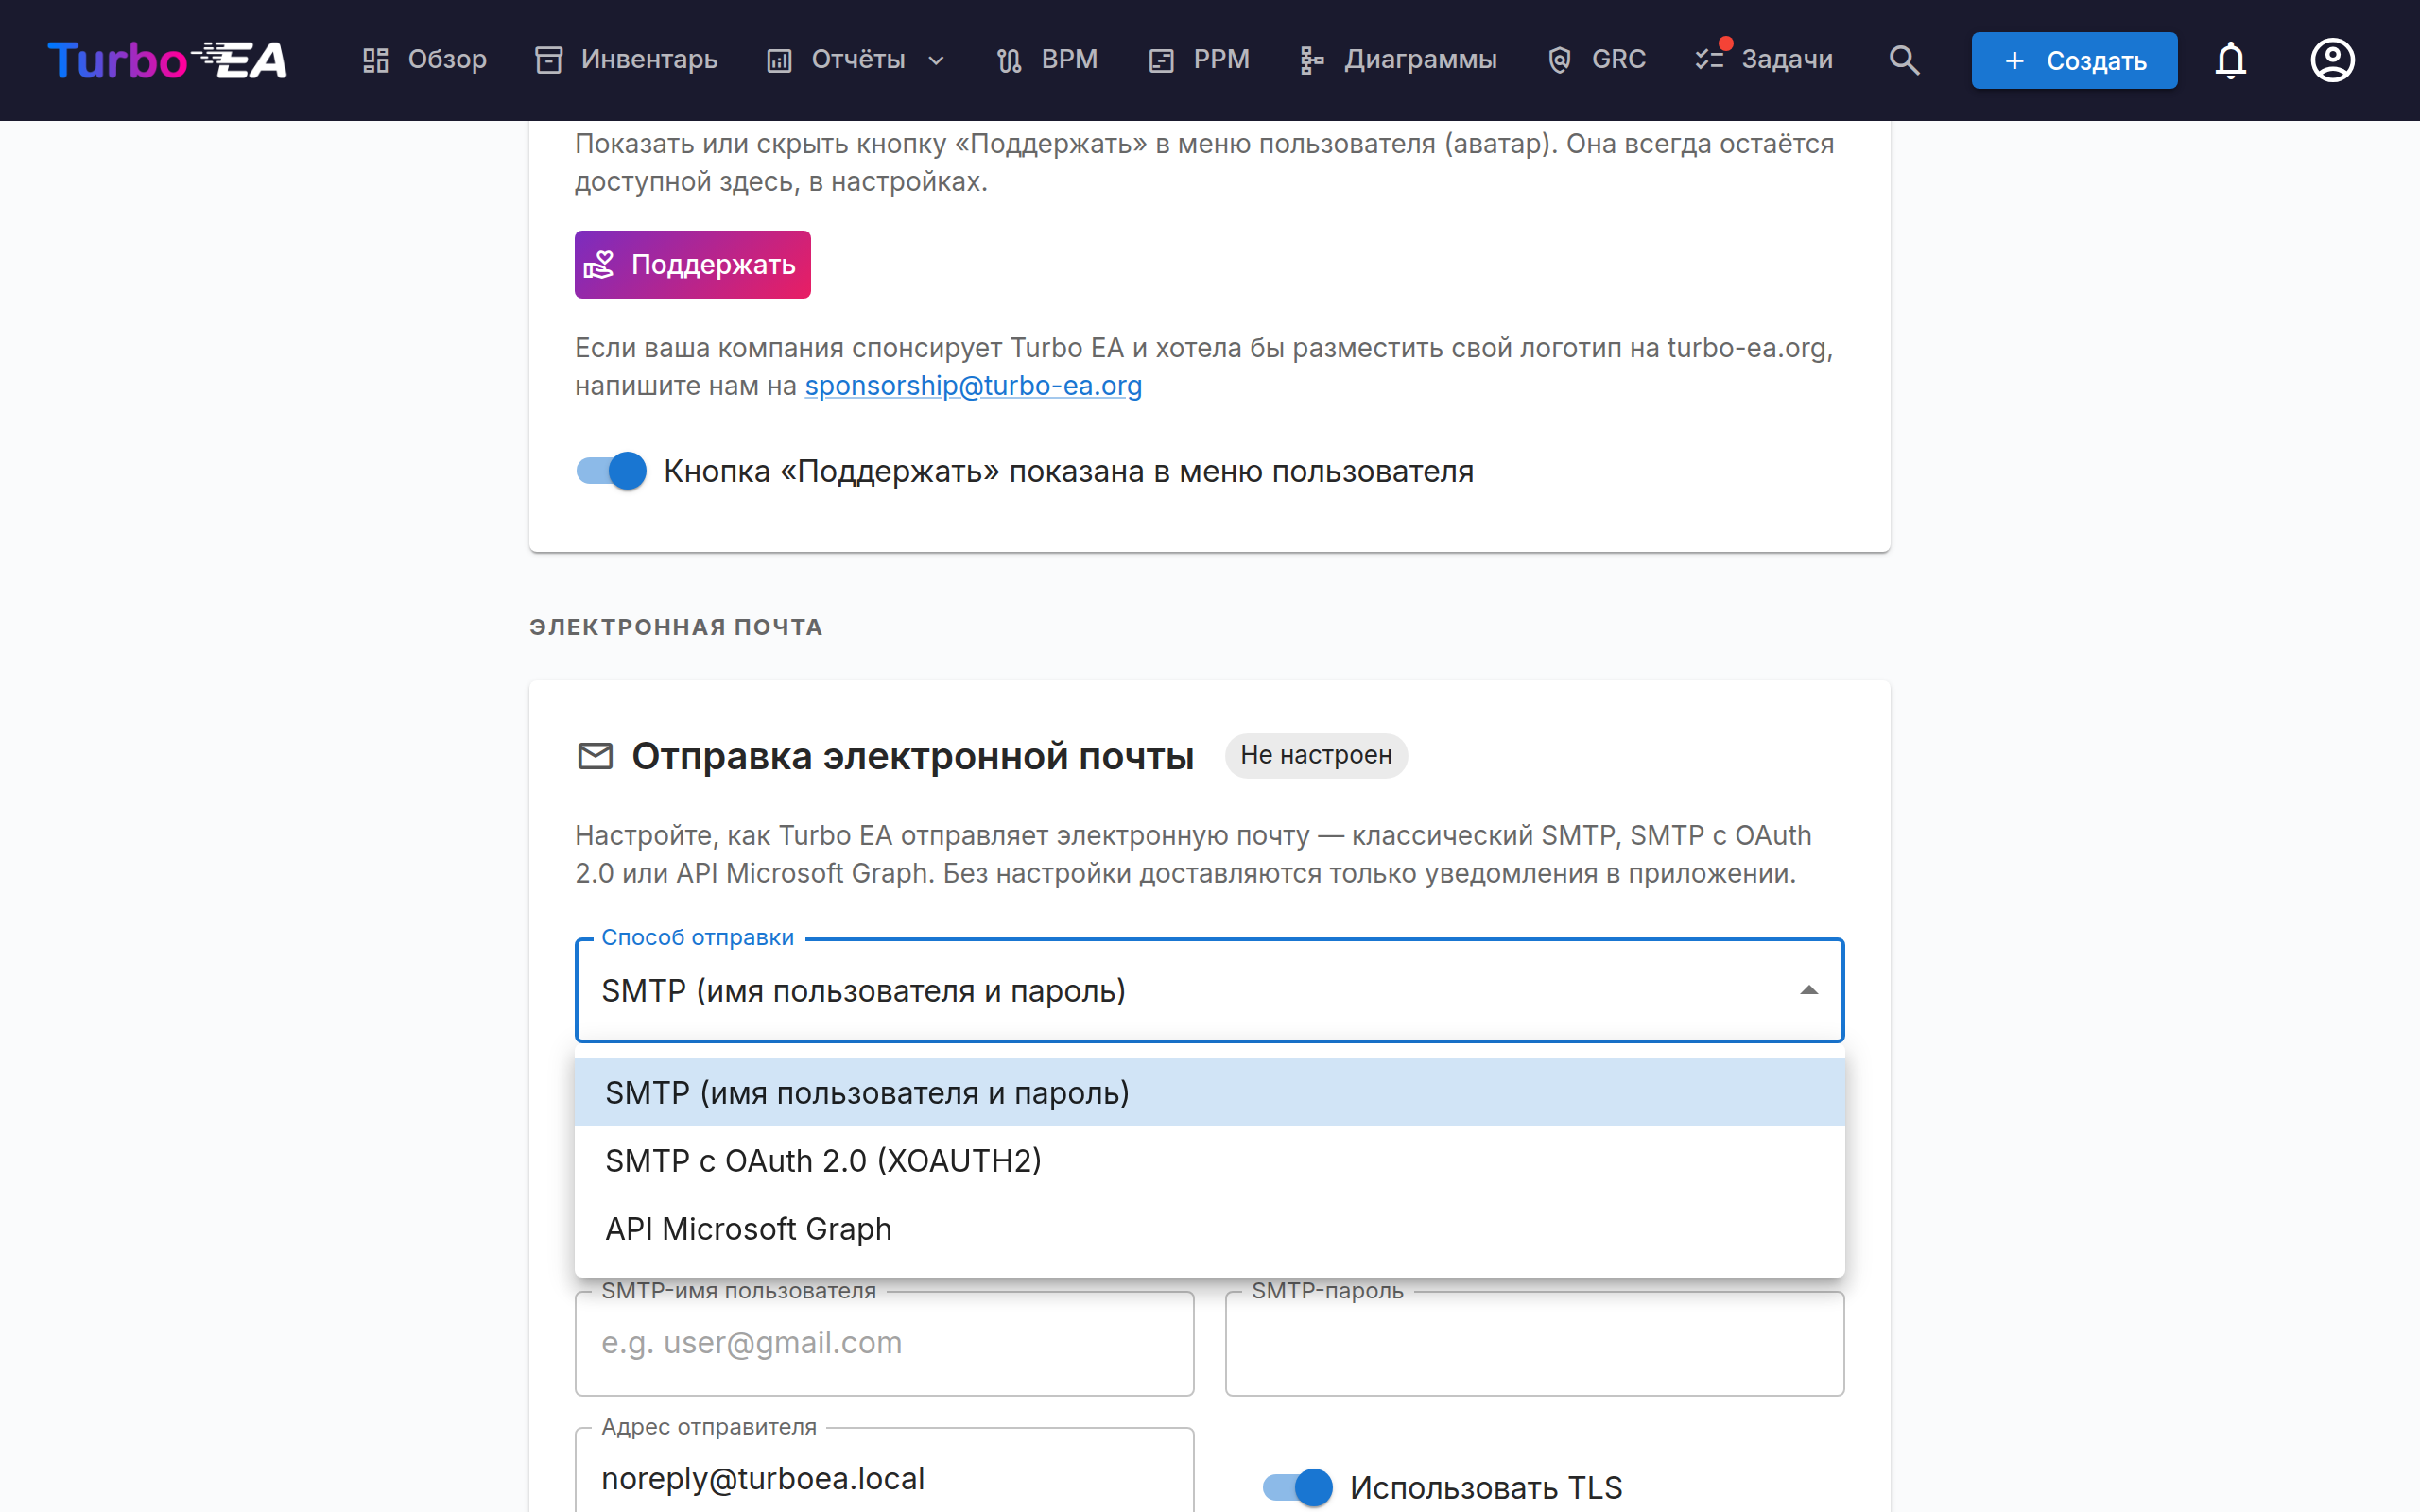Screen dimensions: 2420x1512
Task: Click the Создать button
Action: (x=2074, y=61)
